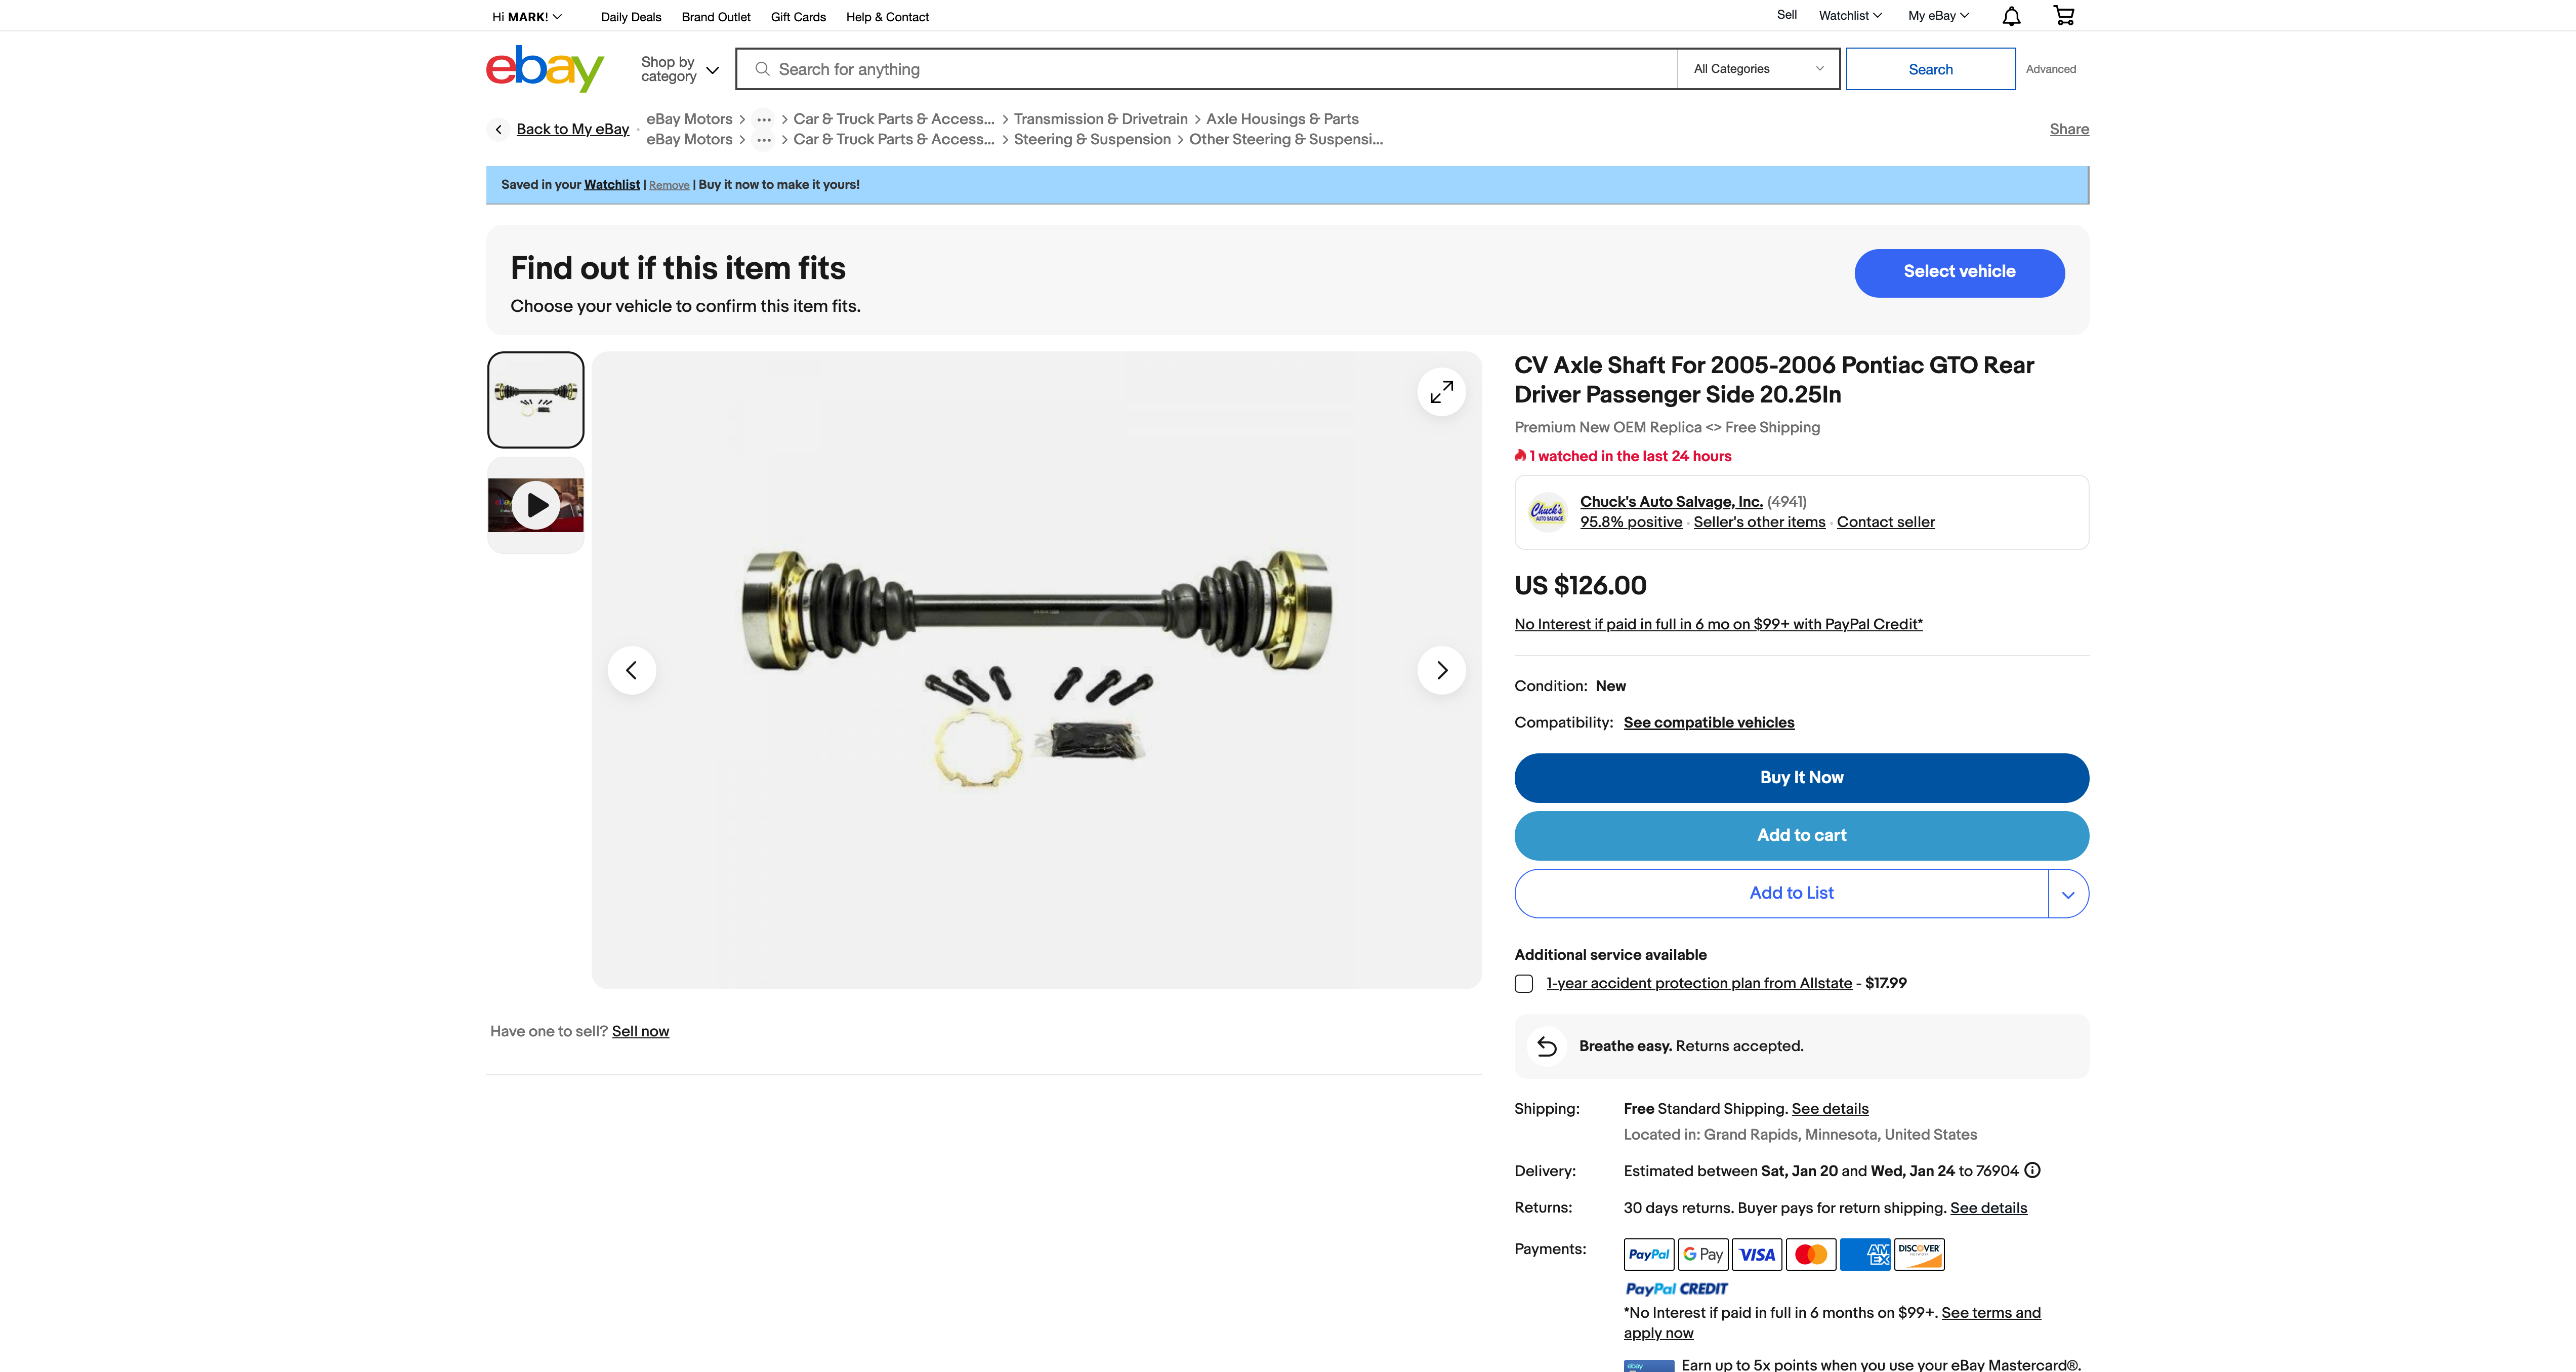Click the eBay logo
2576x1372 pixels.
tap(545, 68)
